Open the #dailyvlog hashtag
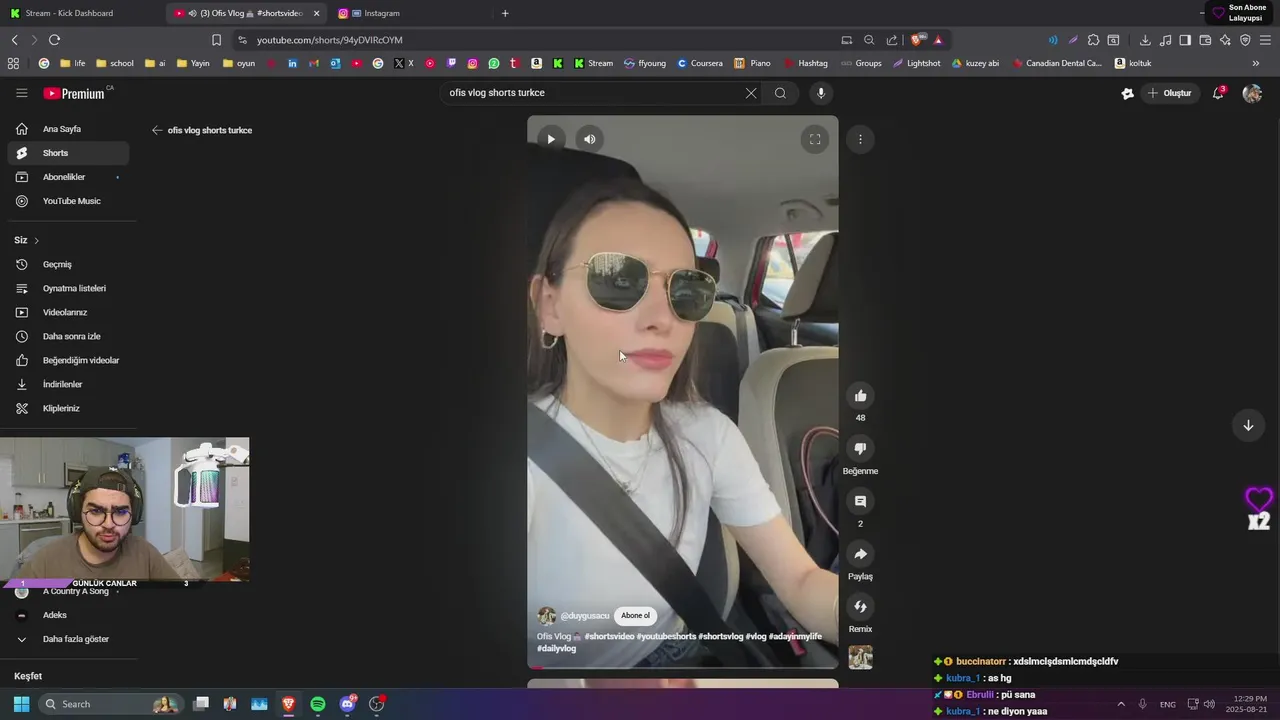The width and height of the screenshot is (1280, 720). 557,648
